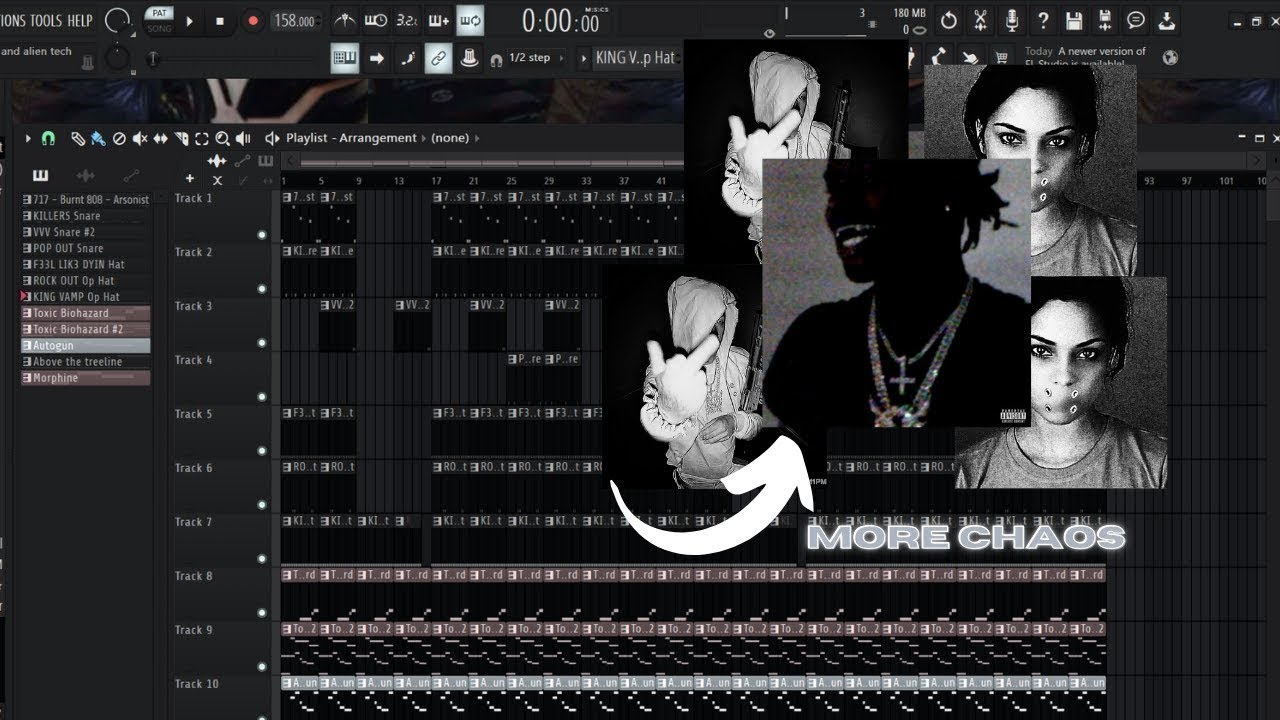Select the Mute tool in playlist
Viewport: 1280px width, 720px height.
(x=140, y=138)
